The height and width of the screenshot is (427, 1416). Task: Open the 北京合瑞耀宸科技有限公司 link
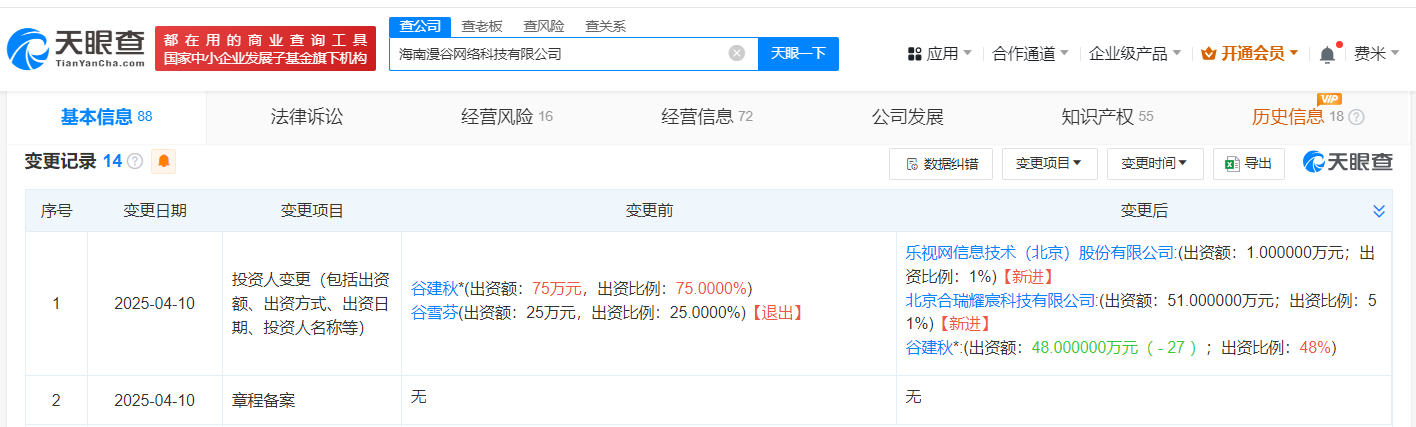click(1002, 300)
